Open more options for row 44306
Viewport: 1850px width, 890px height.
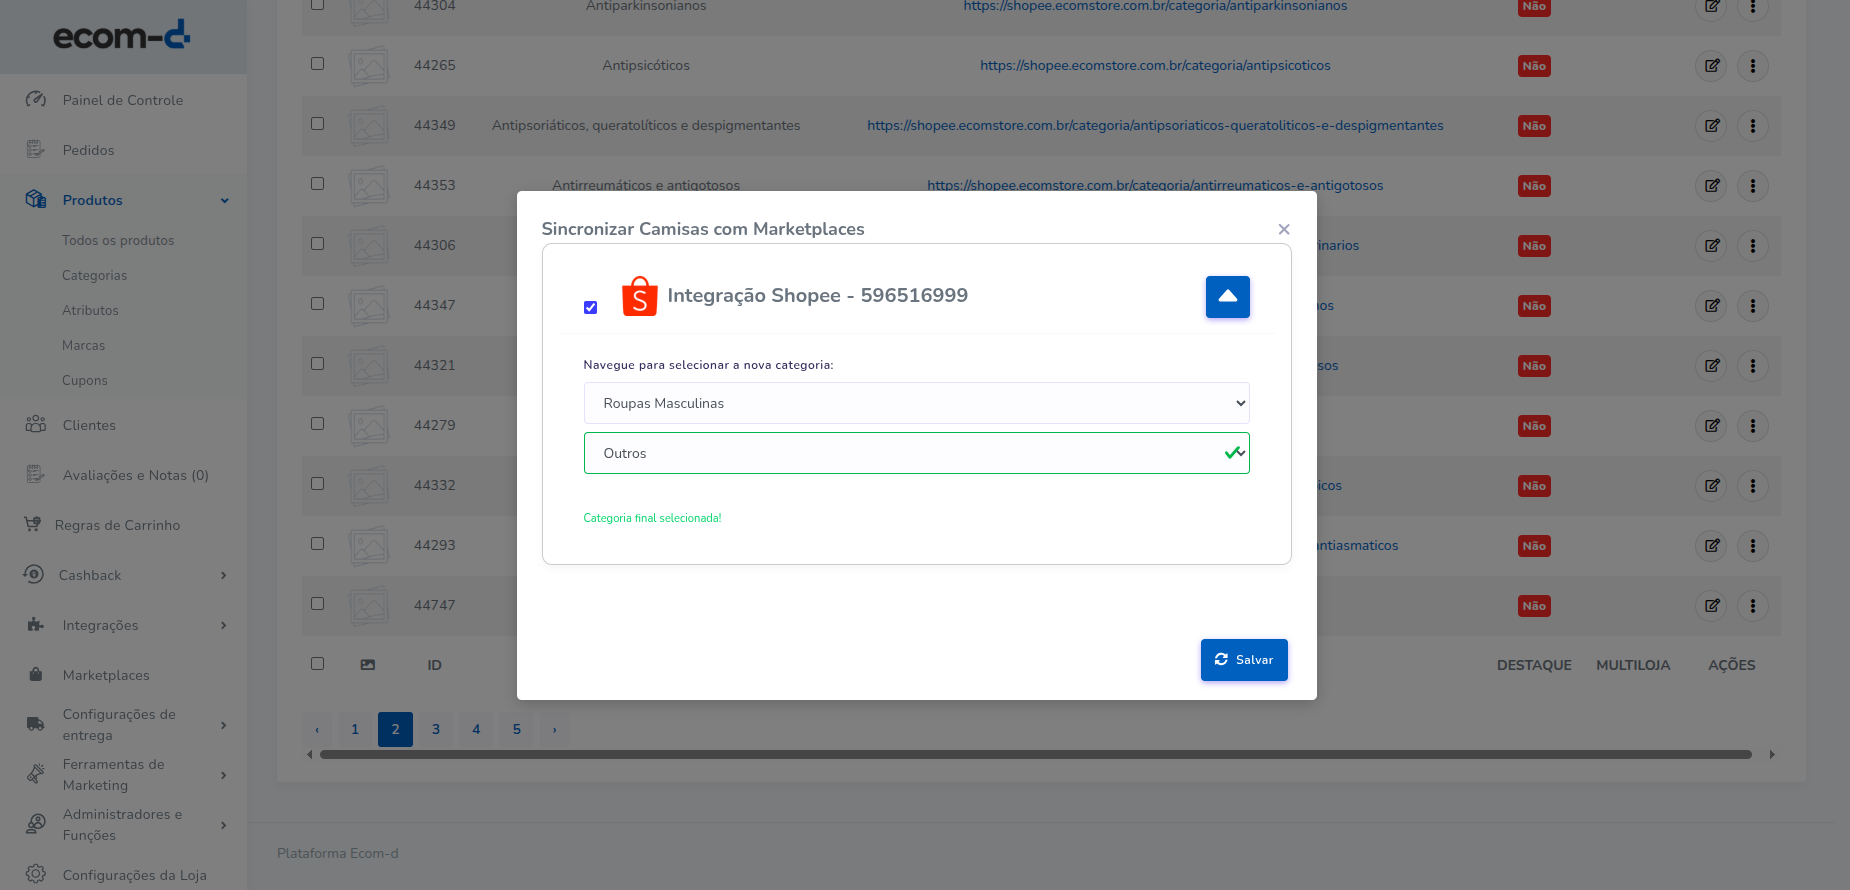pos(1752,246)
